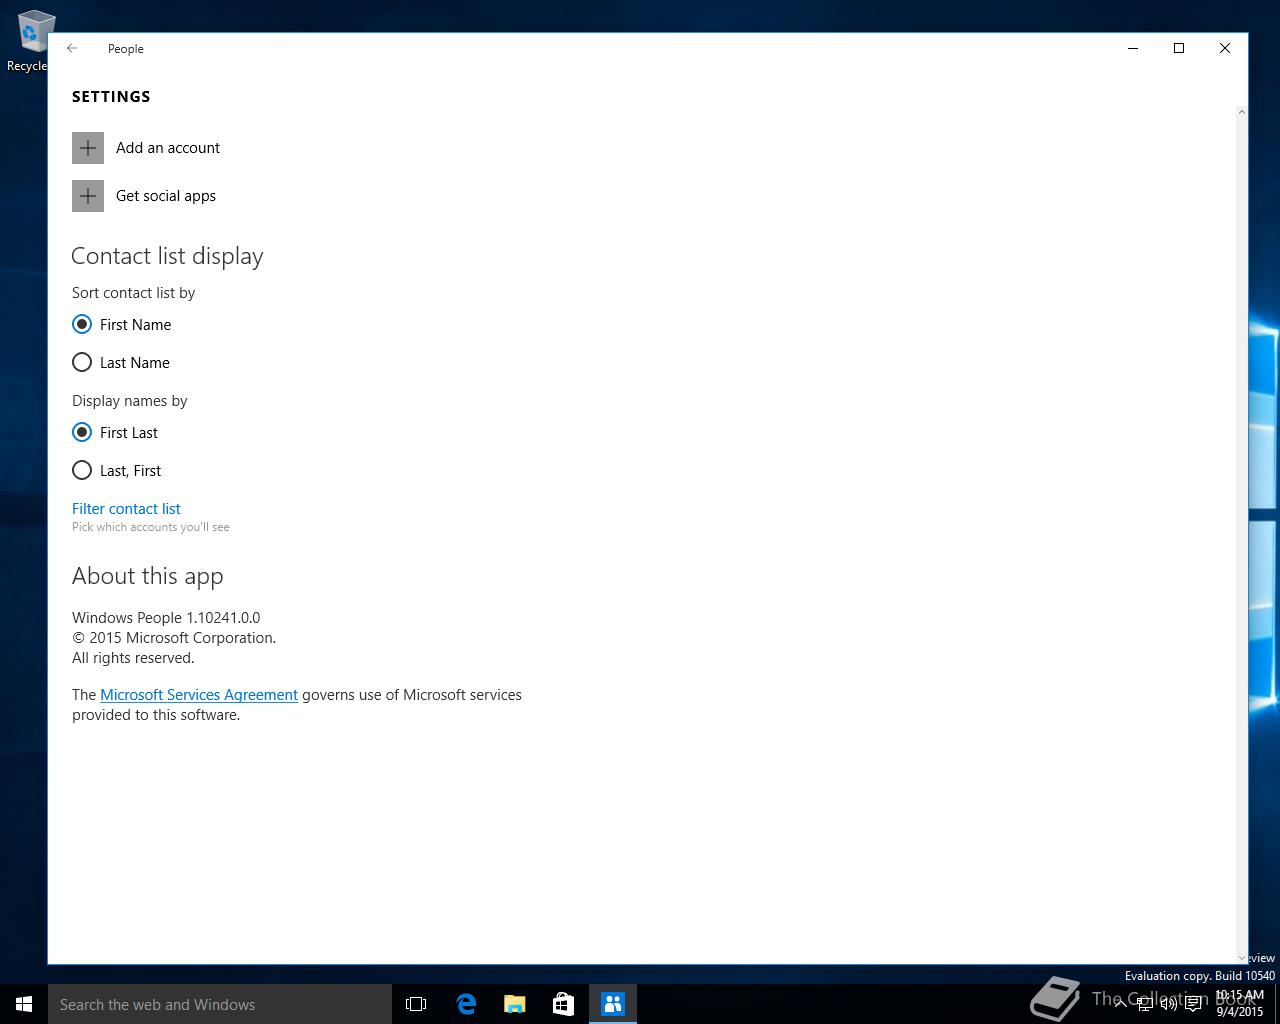Open the network icon in system tray
This screenshot has height=1024, width=1280.
pos(1145,1004)
